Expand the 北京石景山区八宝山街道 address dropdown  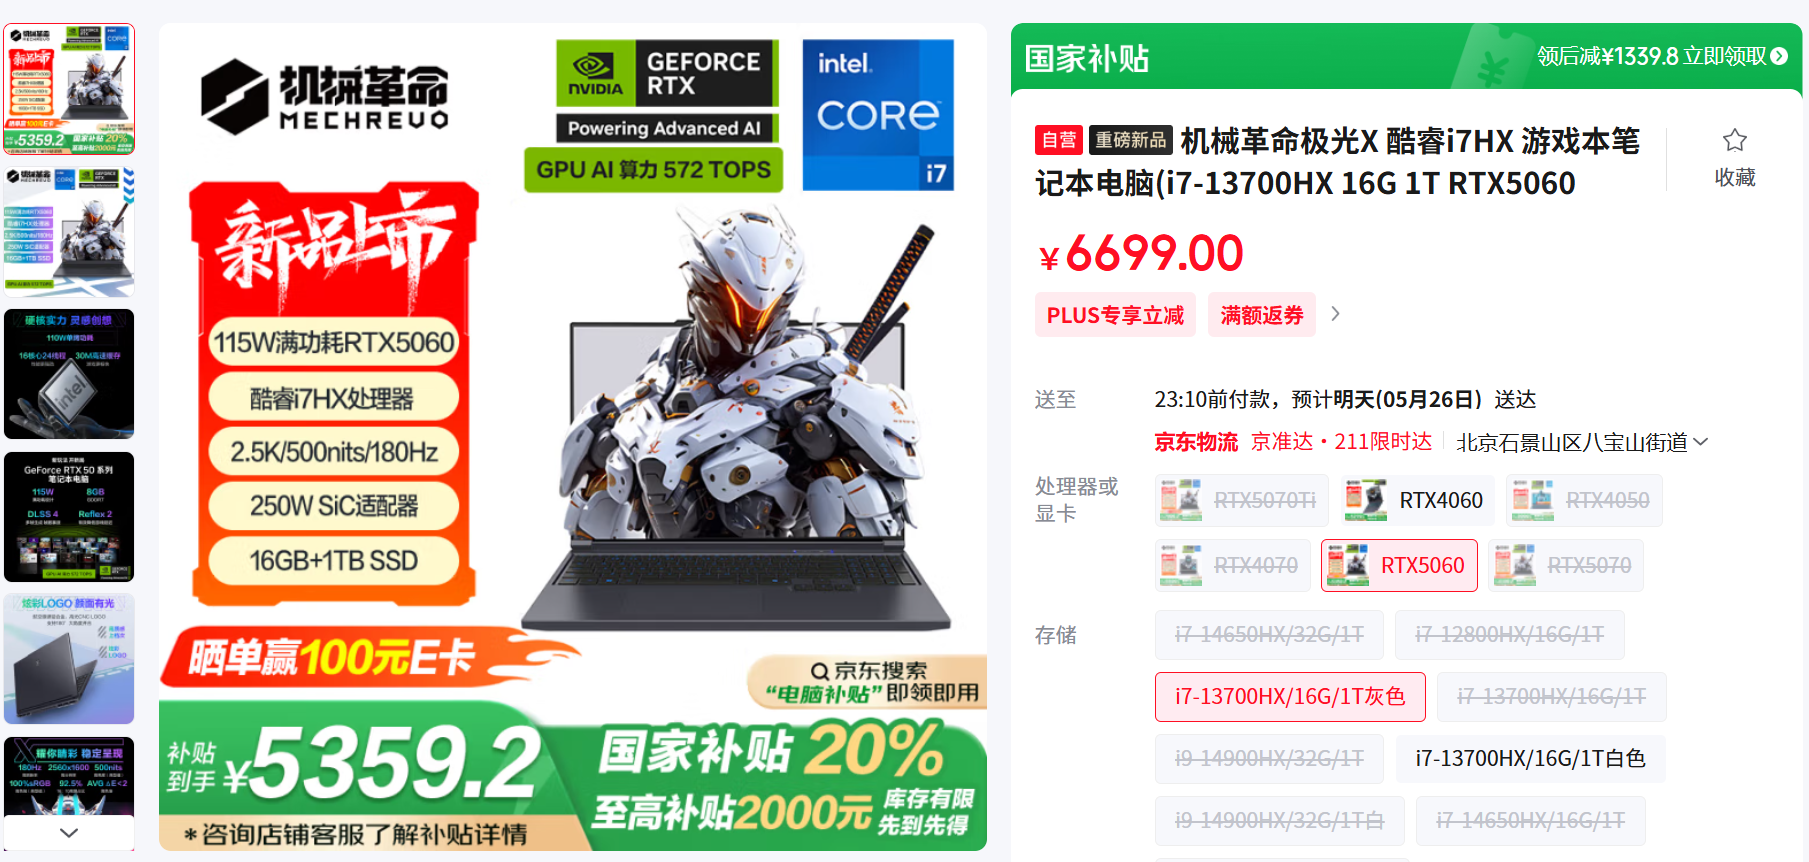(1582, 442)
